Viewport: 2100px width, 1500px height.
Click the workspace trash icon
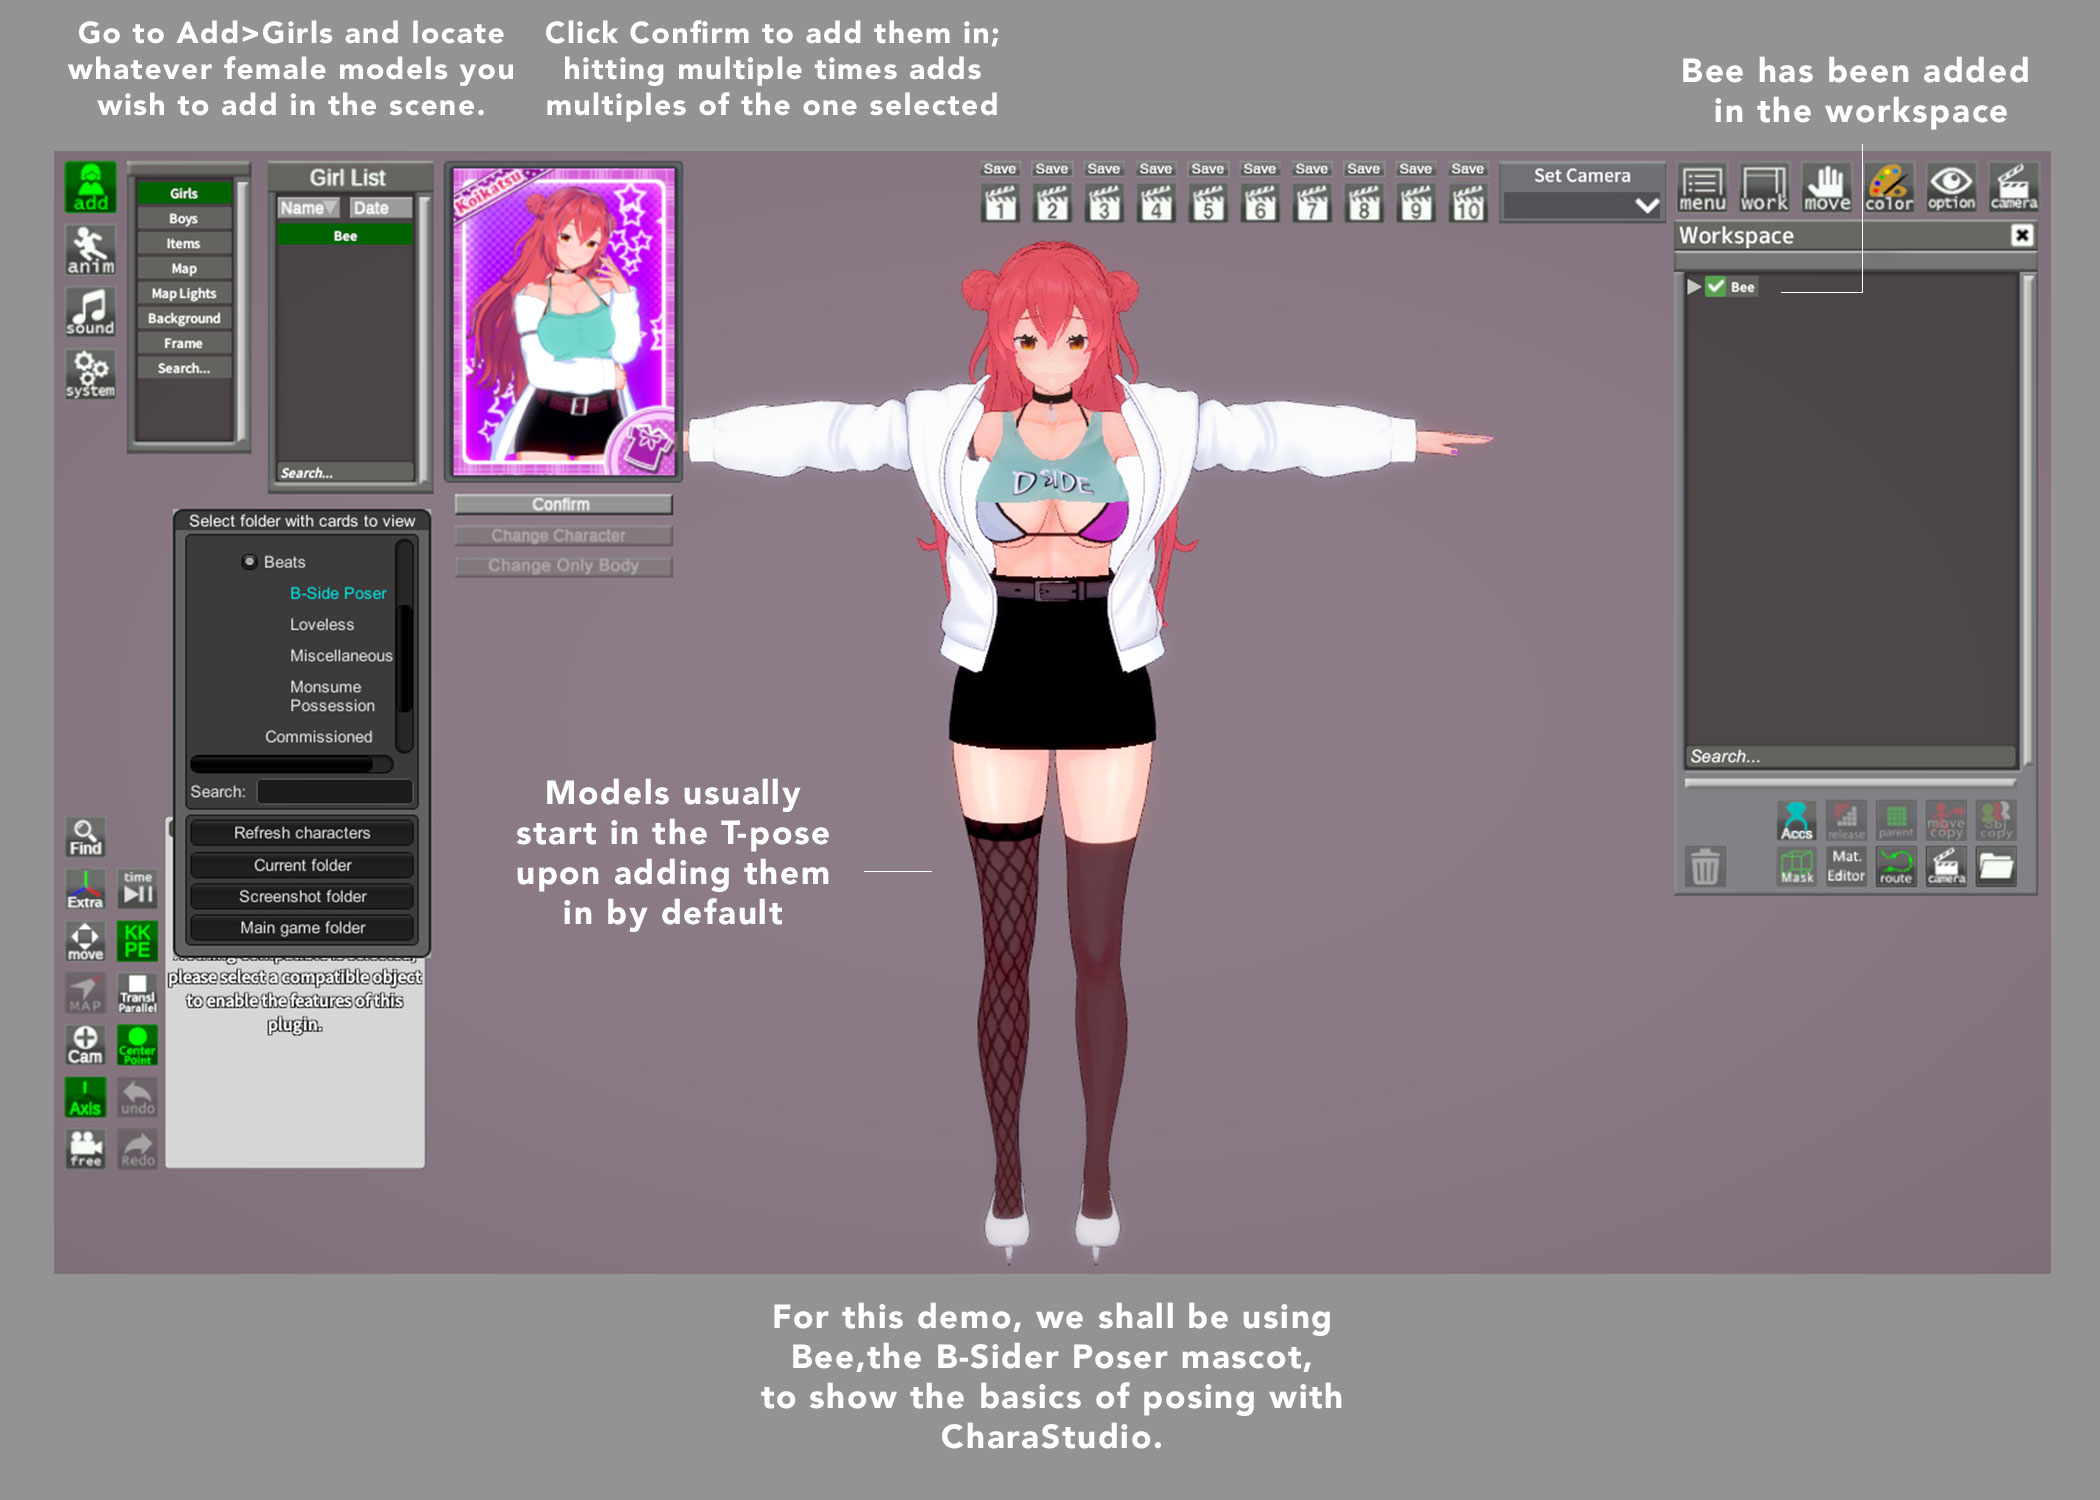coord(1704,866)
